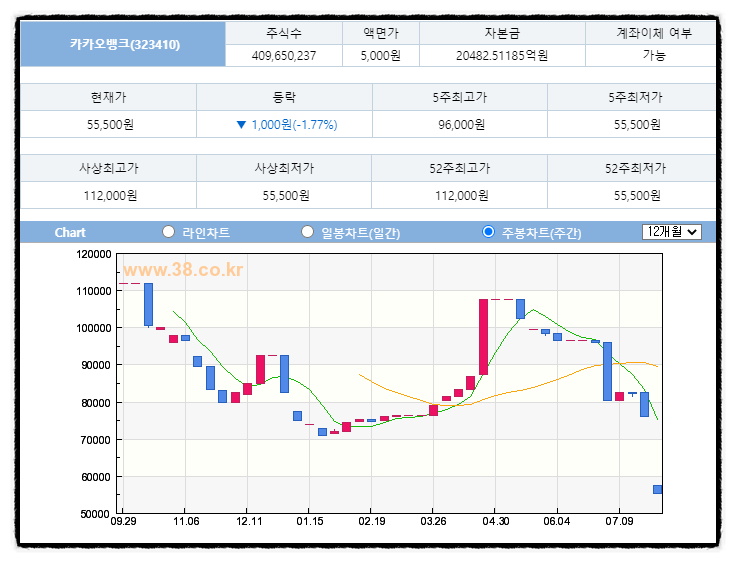Image resolution: width=736 pixels, height=563 pixels.
Task: Click the tall red candlestick near 04.30
Action: pyautogui.click(x=483, y=337)
